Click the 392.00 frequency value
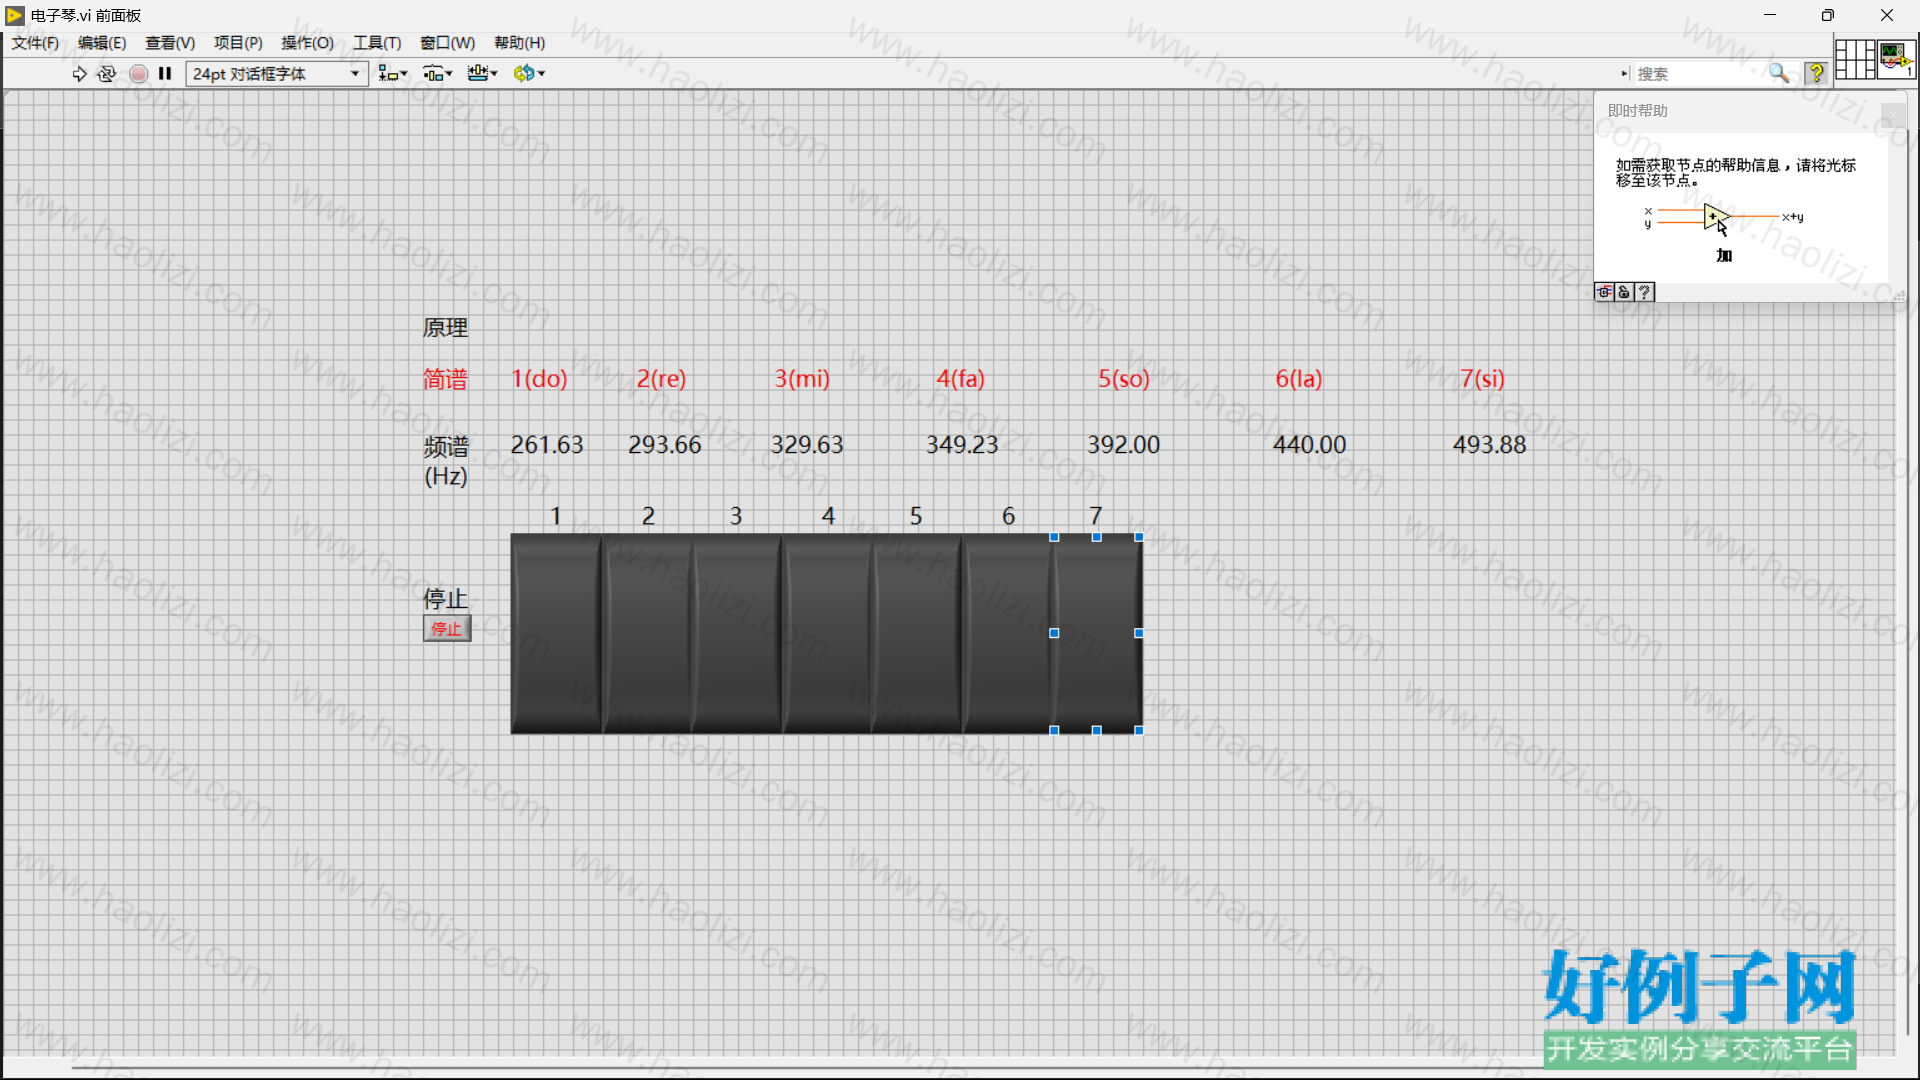Screen dimensions: 1920x1080 pyautogui.click(x=1124, y=445)
